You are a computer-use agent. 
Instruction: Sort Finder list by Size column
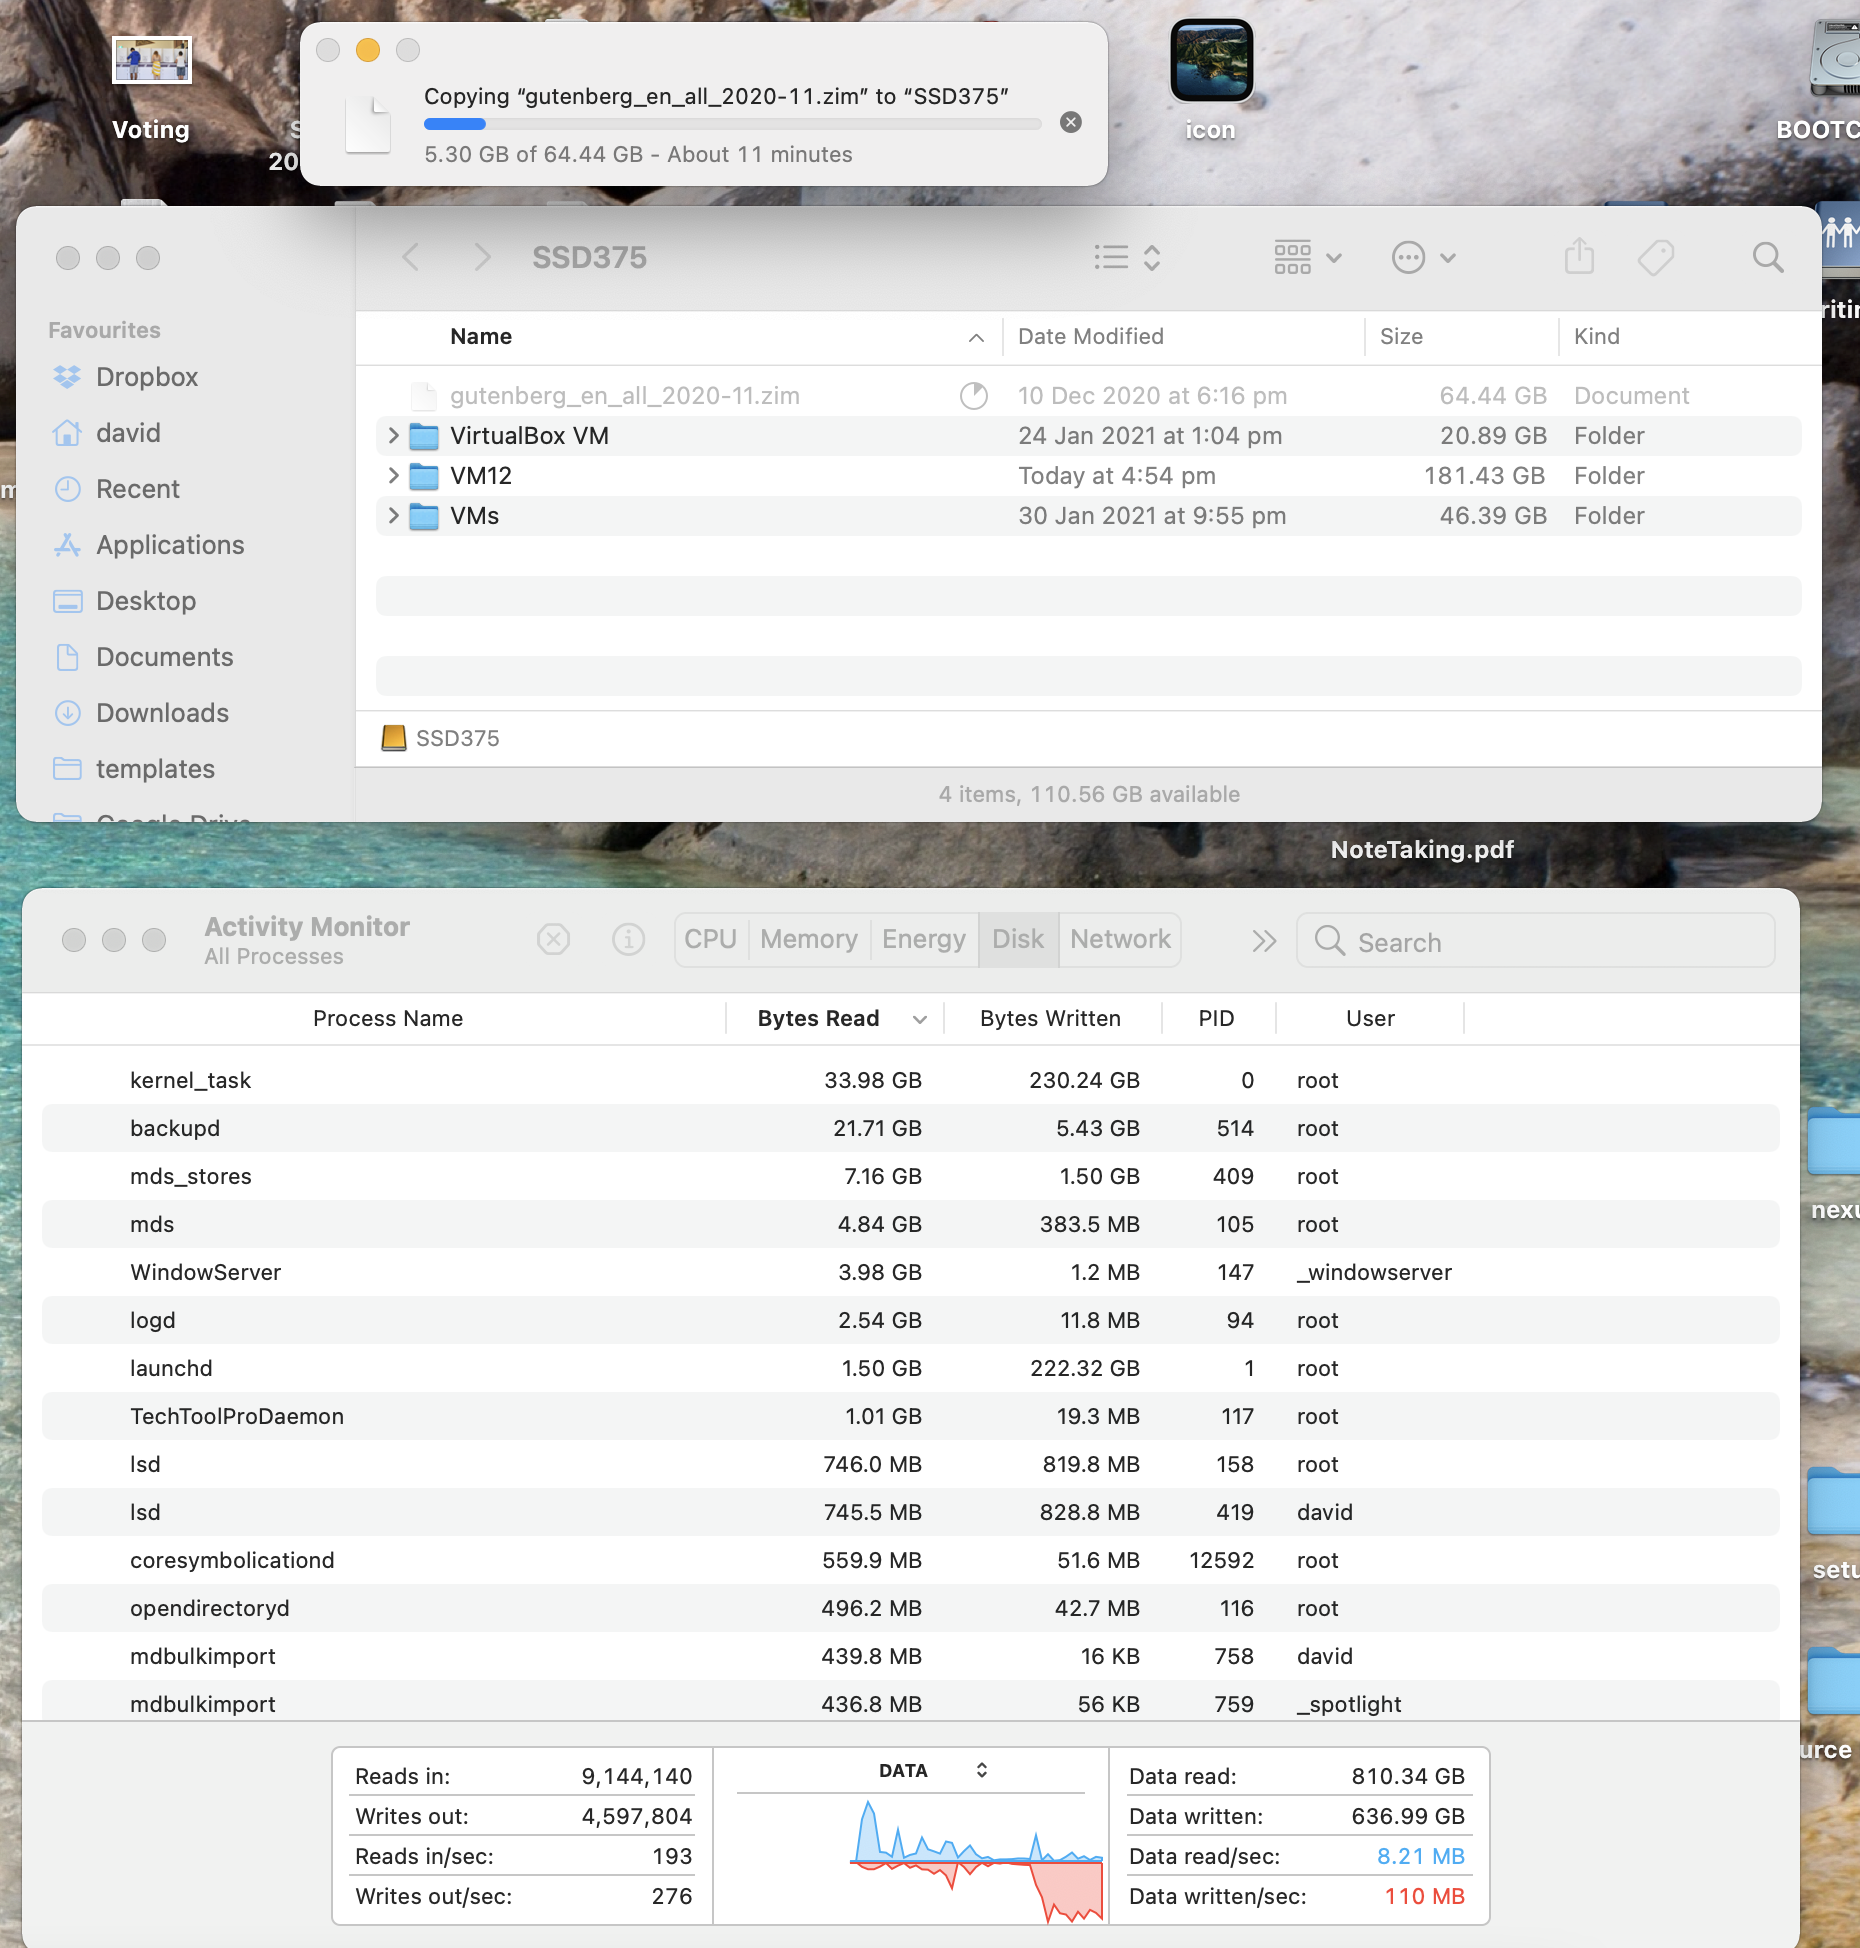(1401, 337)
